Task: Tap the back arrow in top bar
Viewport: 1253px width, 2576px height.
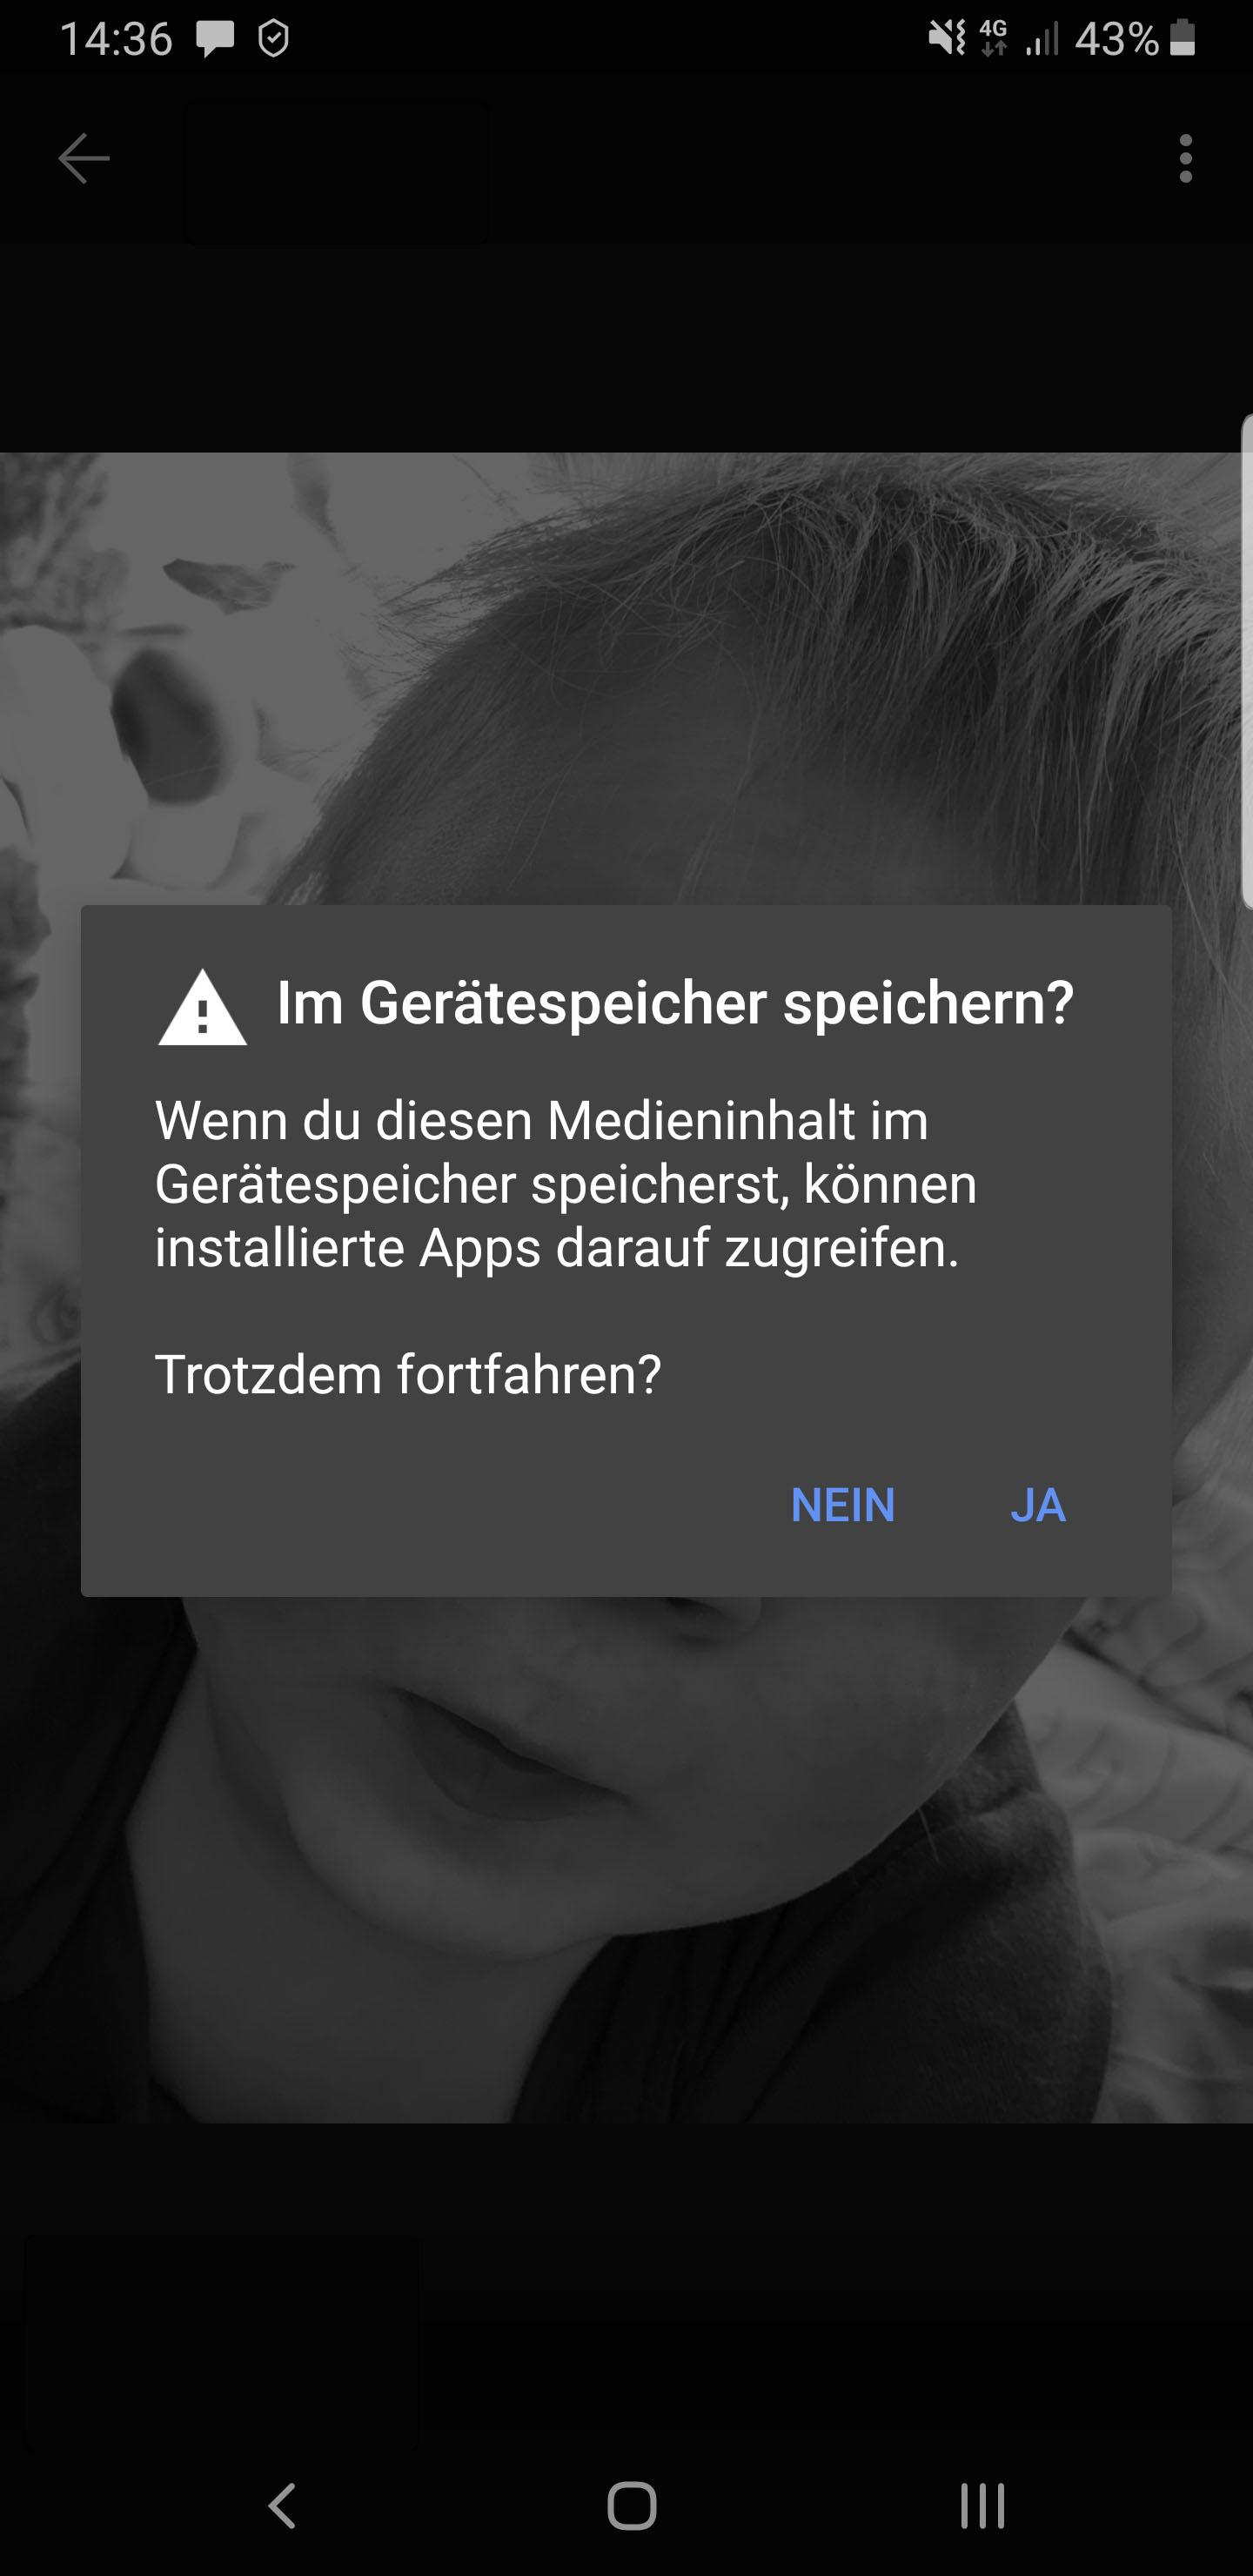Action: click(x=84, y=158)
